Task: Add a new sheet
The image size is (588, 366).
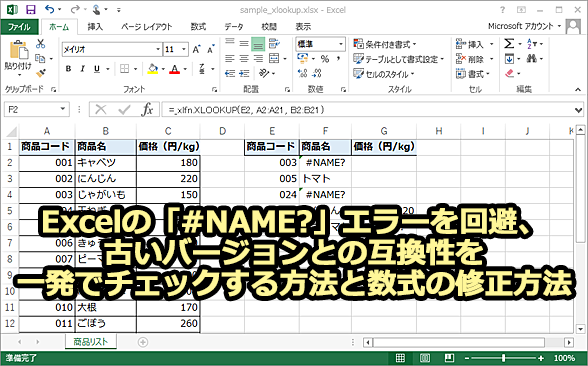Action: click(x=143, y=342)
